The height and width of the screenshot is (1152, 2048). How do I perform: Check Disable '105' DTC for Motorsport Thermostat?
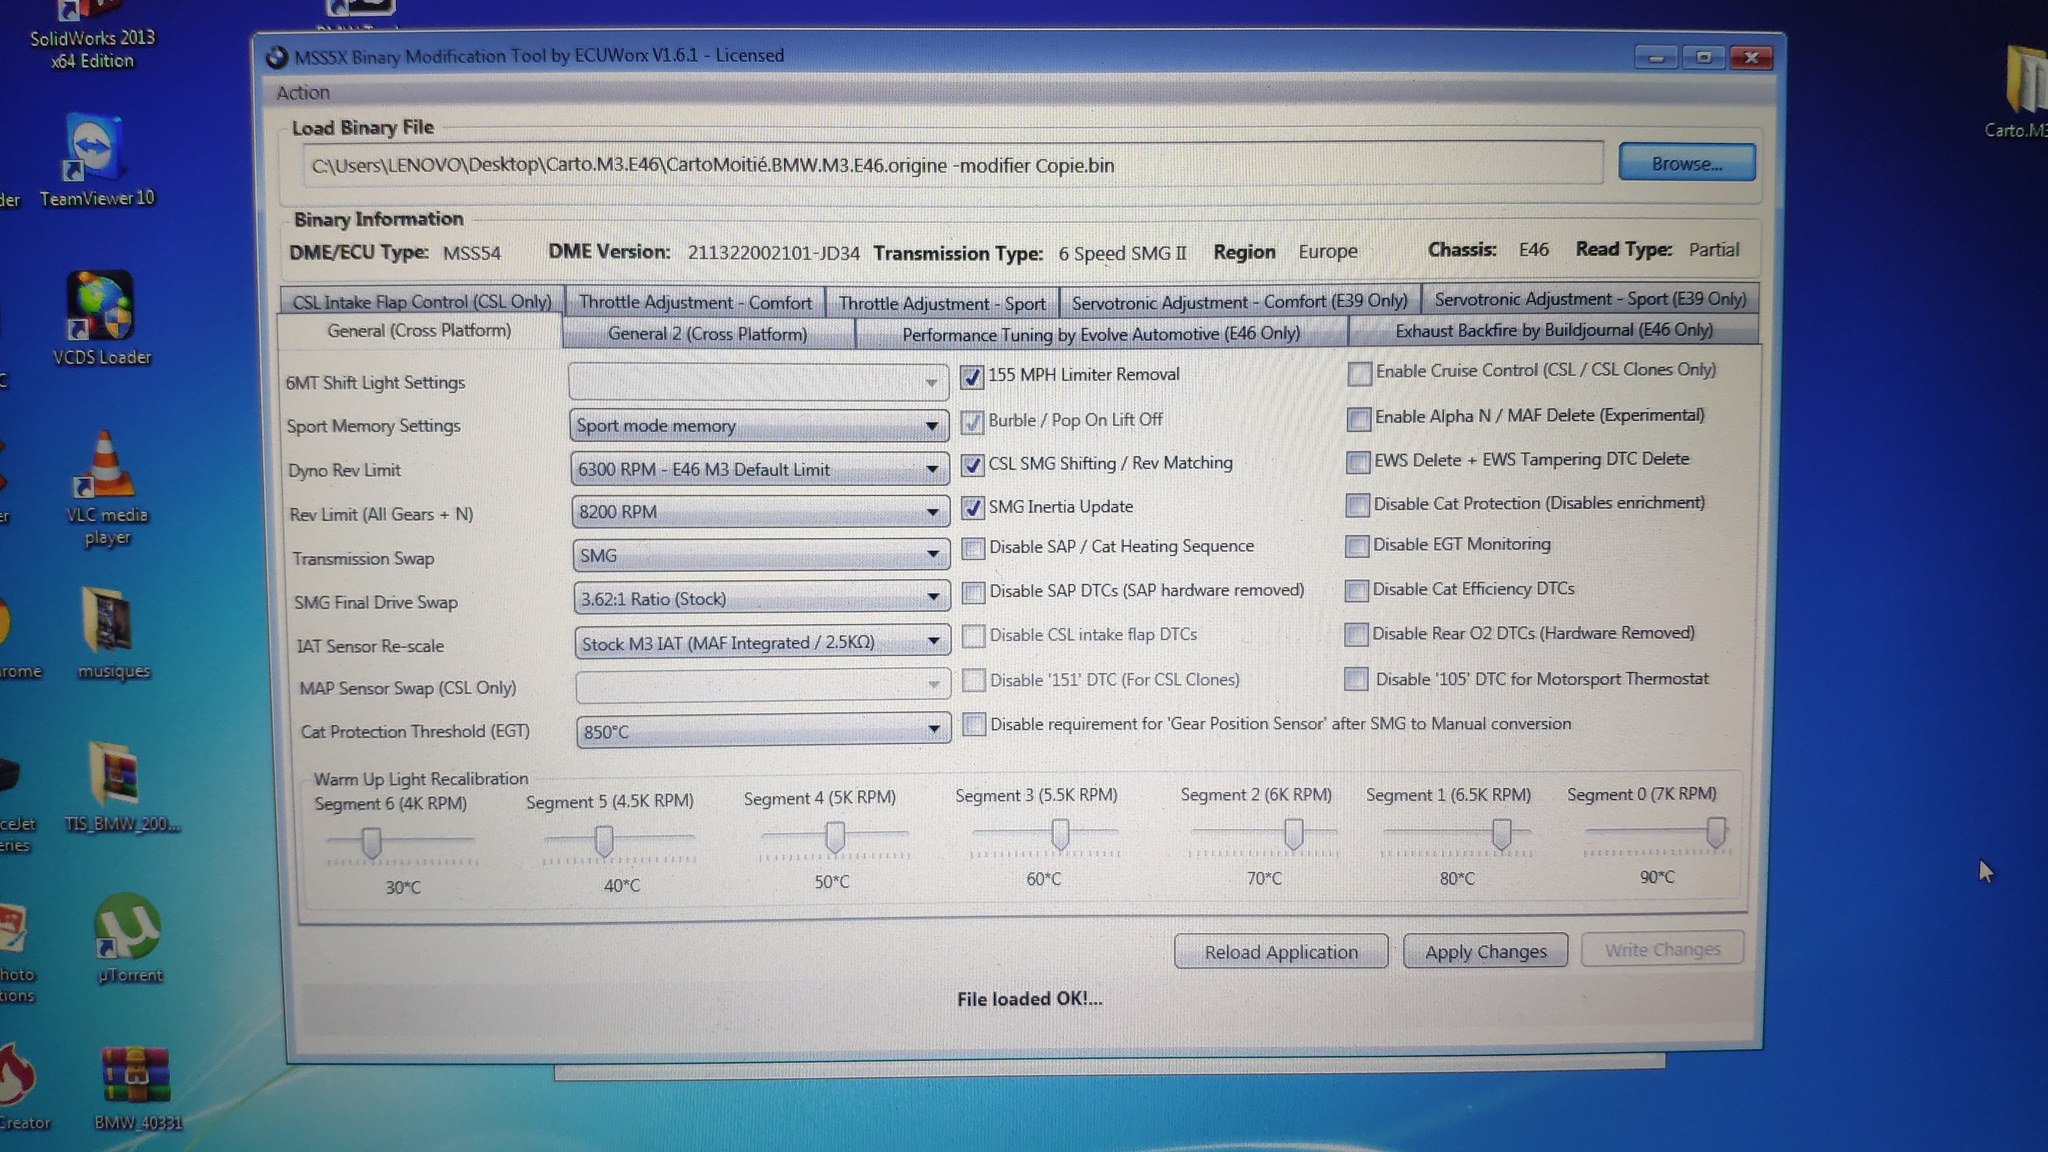(1356, 679)
